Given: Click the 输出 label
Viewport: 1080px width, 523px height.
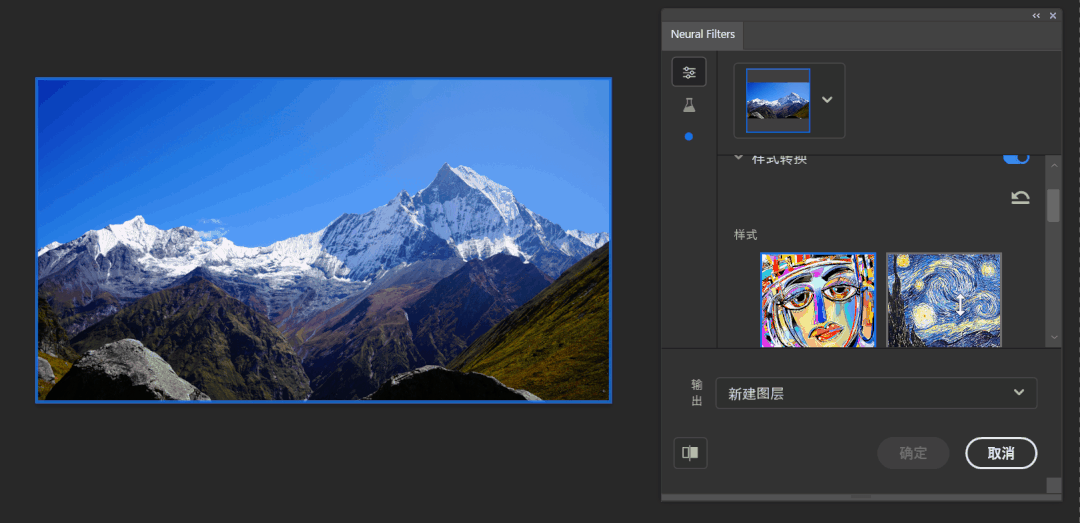Looking at the screenshot, I should pos(697,393).
